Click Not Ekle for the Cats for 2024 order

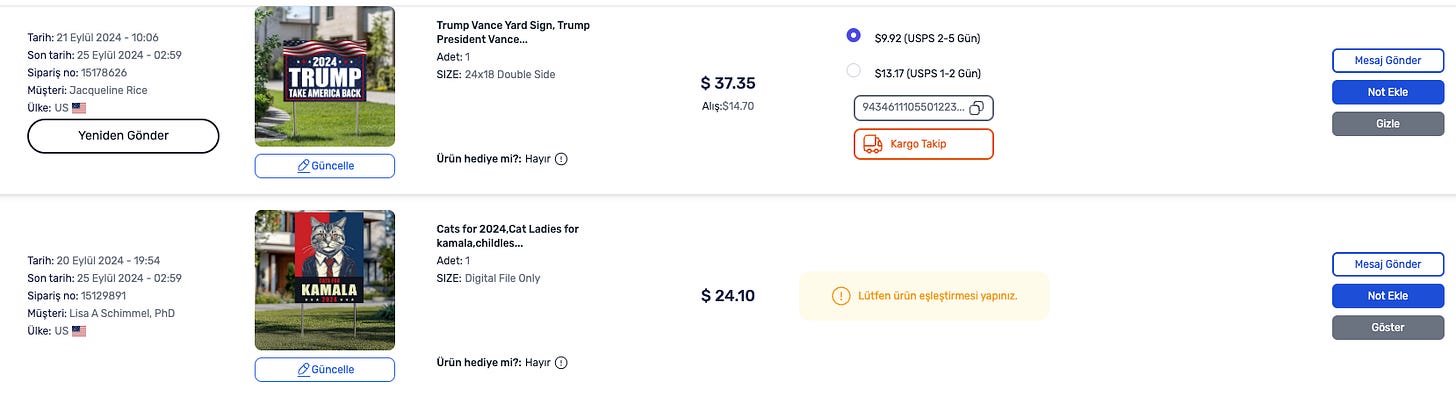pos(1388,296)
